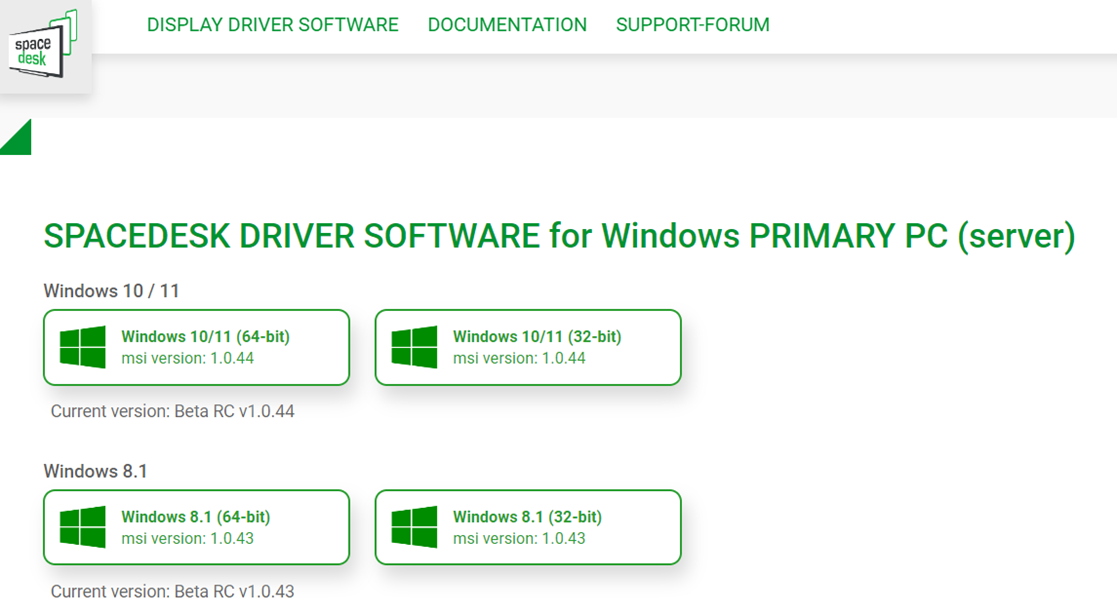Open the Documentation menu item
This screenshot has width=1117, height=615.
point(507,25)
